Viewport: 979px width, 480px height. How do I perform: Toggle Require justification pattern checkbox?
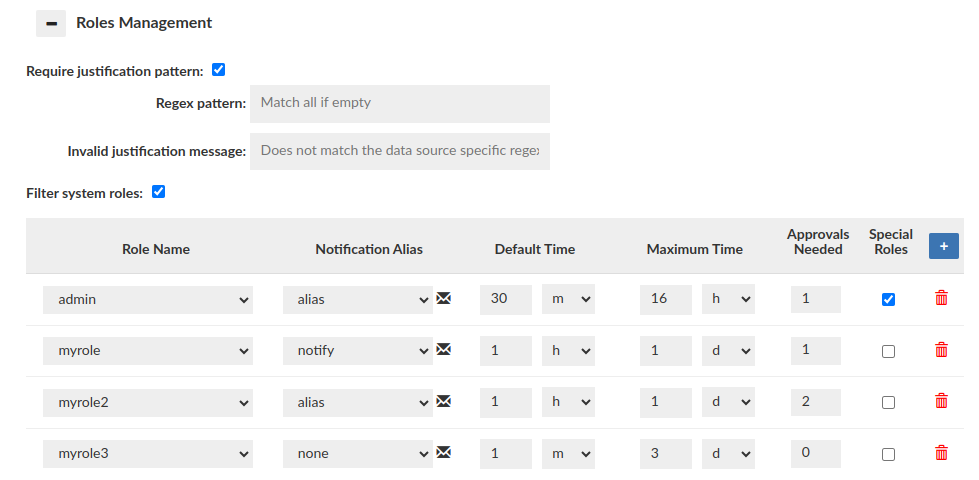pyautogui.click(x=219, y=70)
